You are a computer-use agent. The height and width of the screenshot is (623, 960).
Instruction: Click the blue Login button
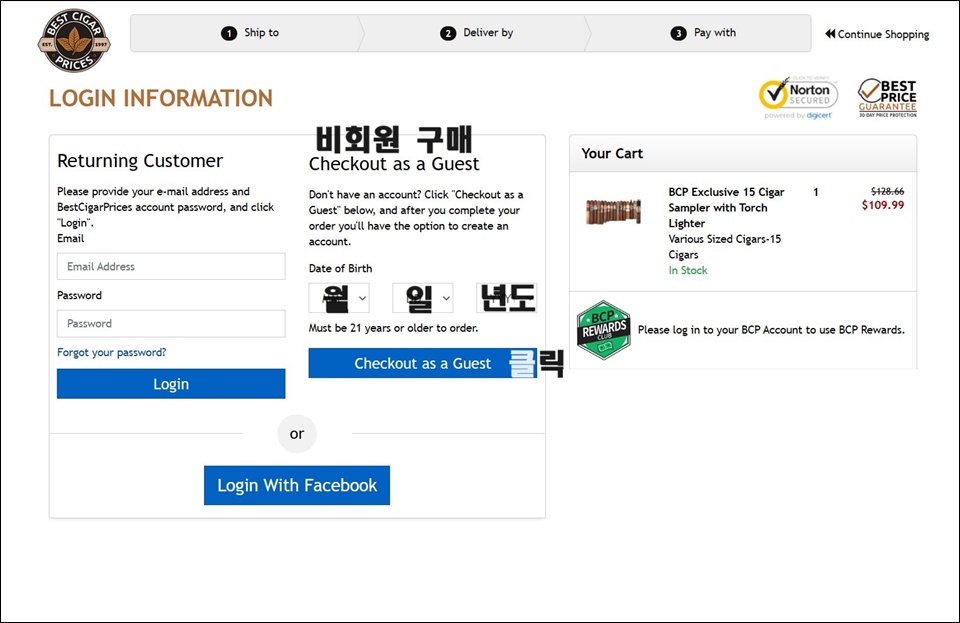(171, 384)
